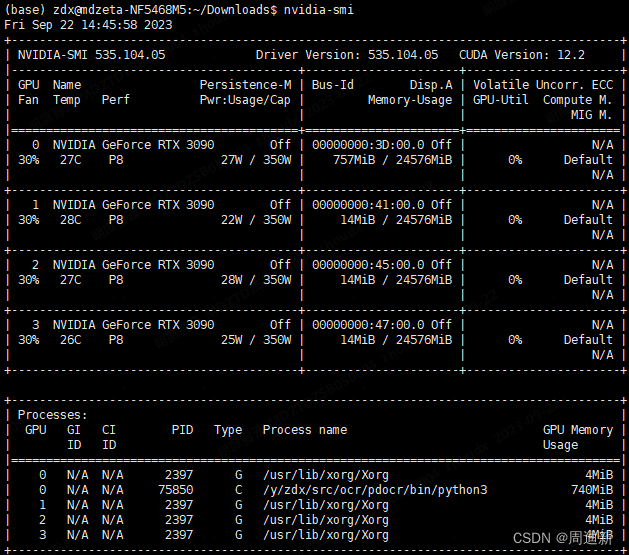Click bus id 00000000:3D:00.0

point(368,145)
